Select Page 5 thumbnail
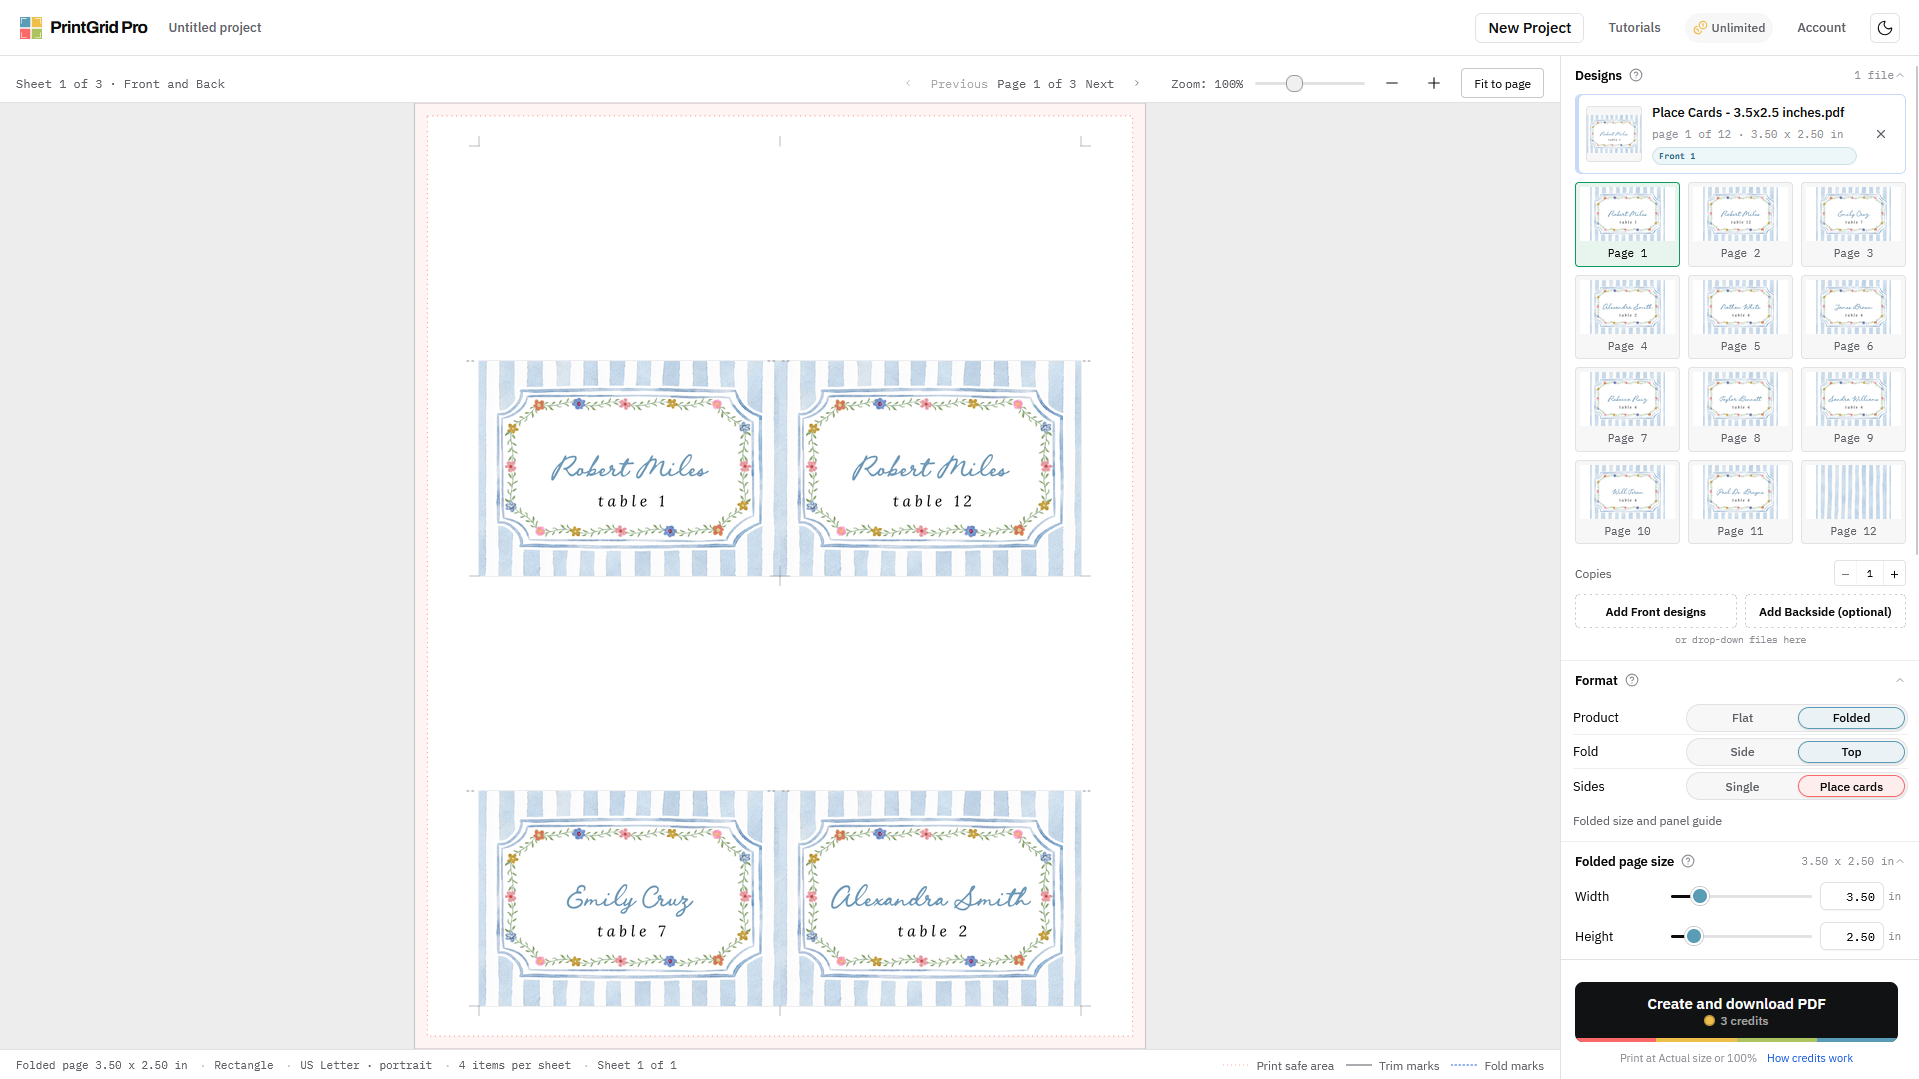The image size is (1919, 1079). click(1740, 317)
